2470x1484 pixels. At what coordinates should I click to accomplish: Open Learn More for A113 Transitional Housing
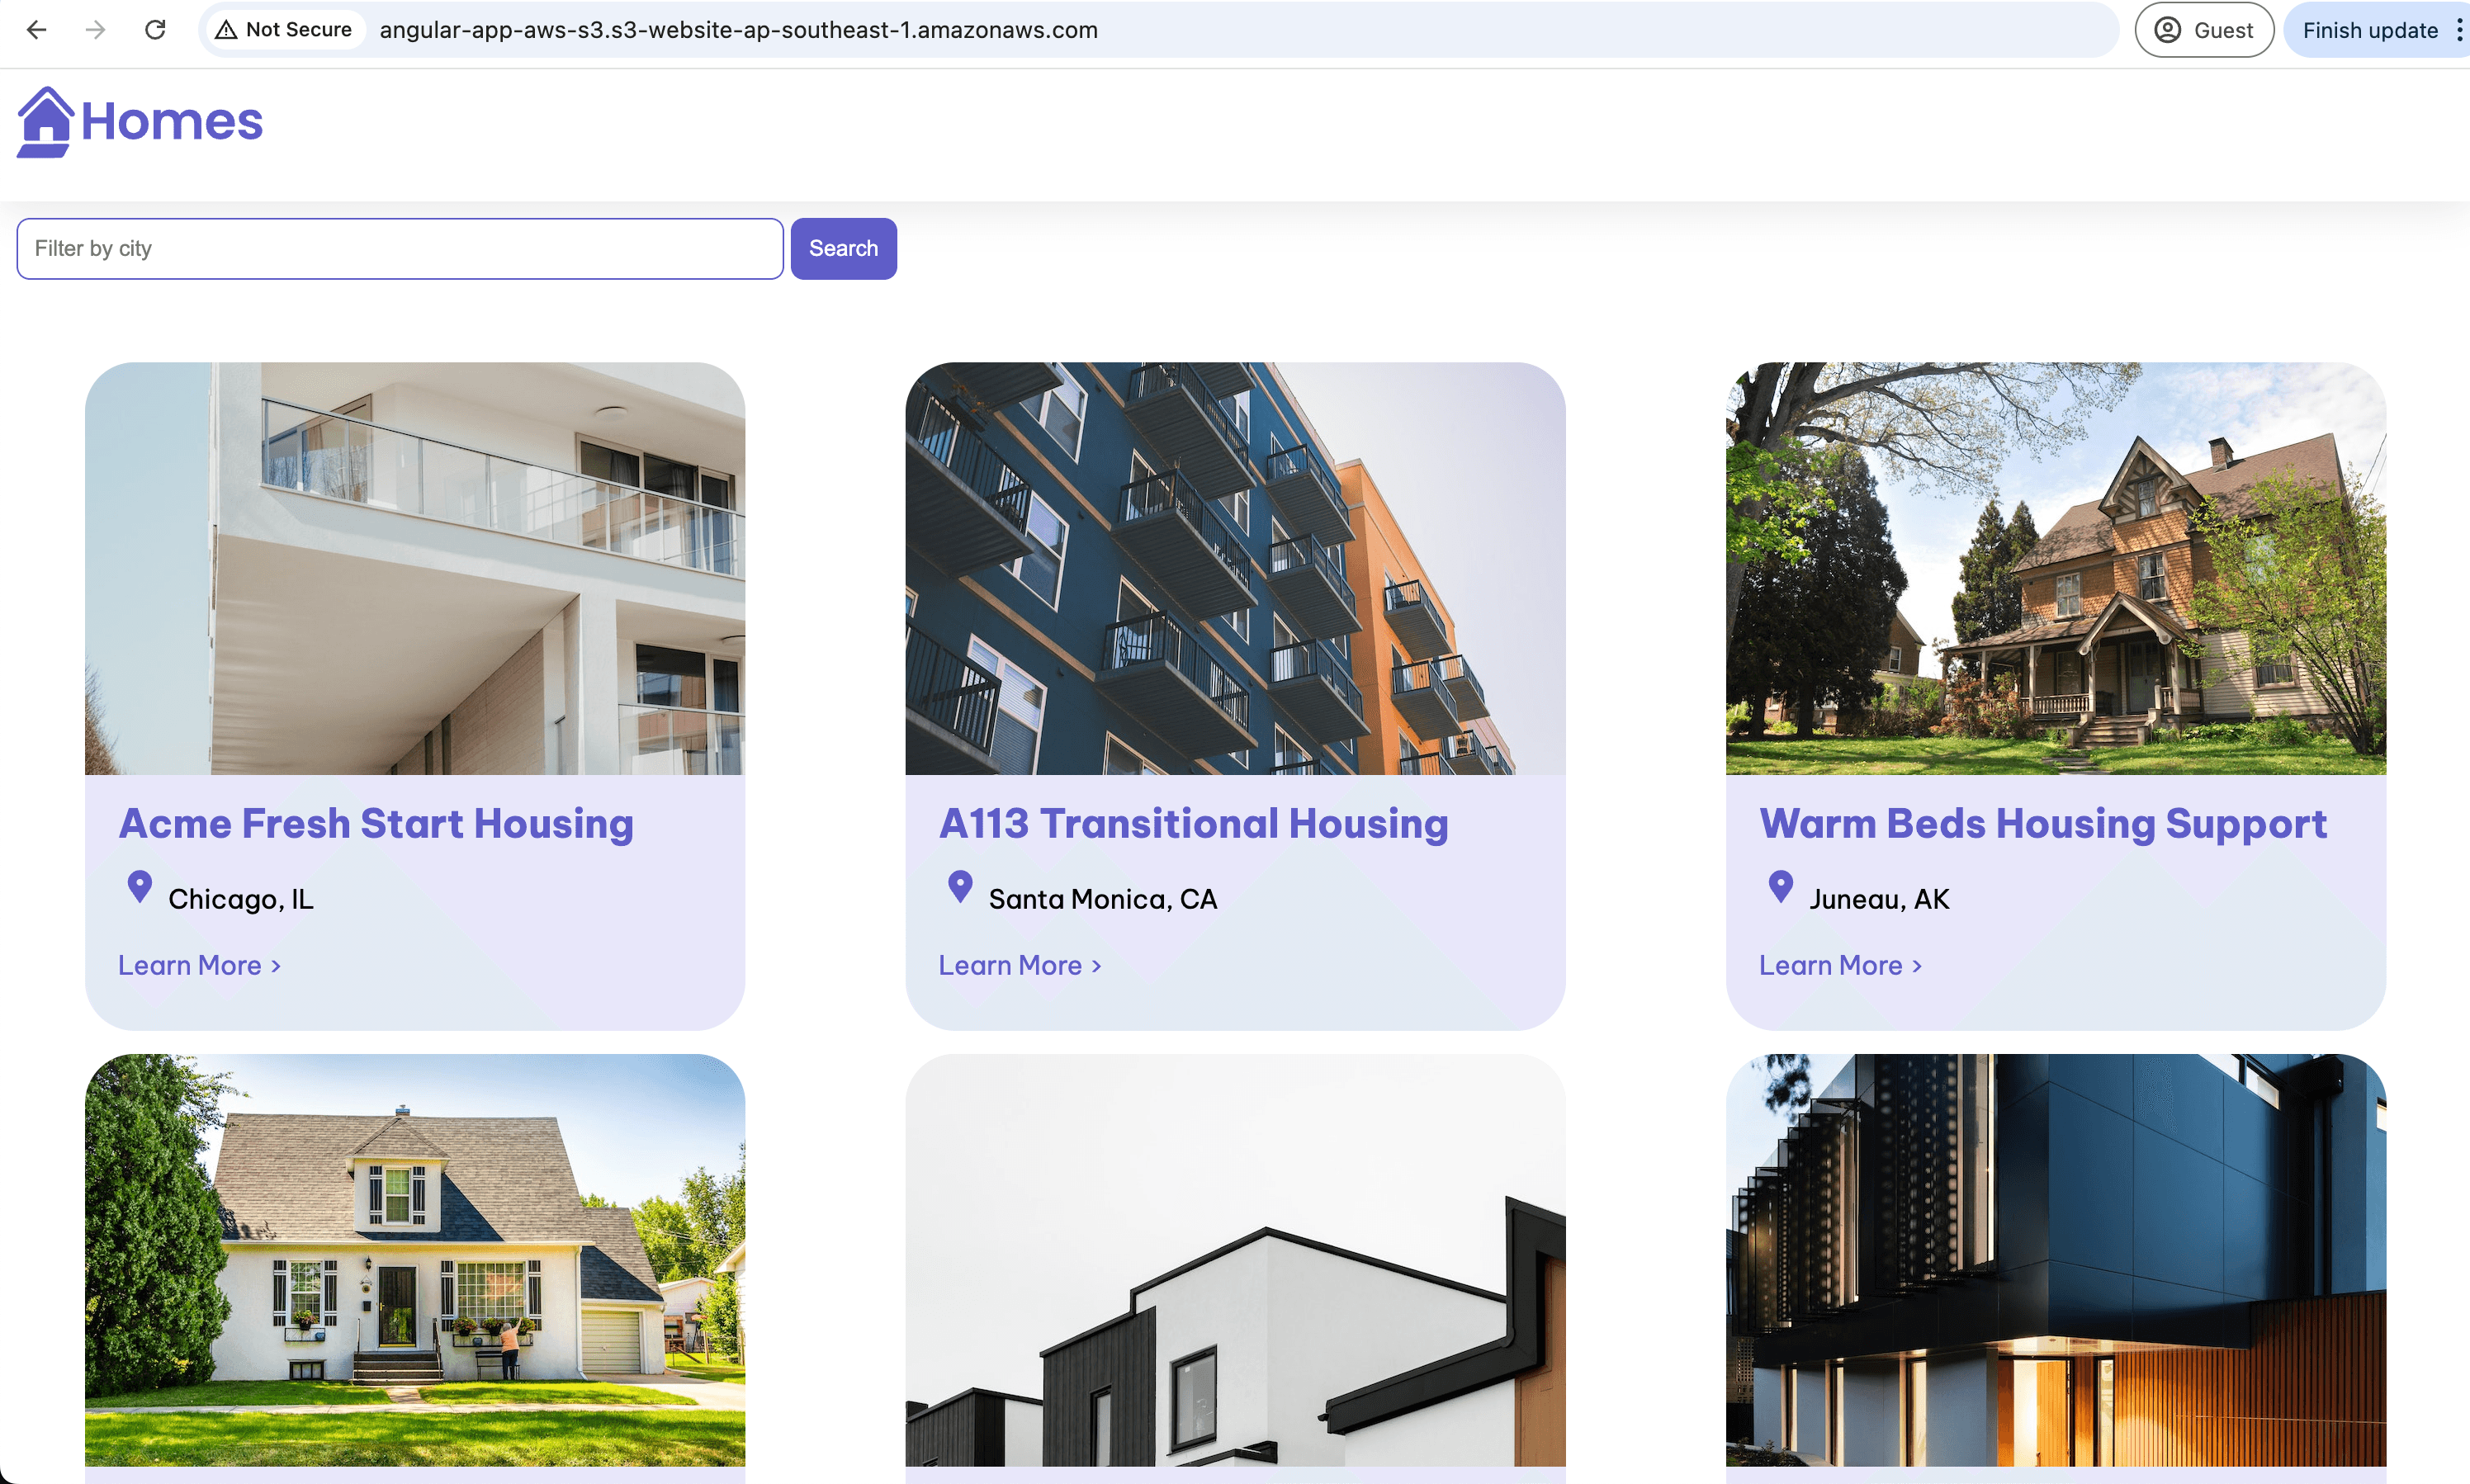[x=1020, y=965]
